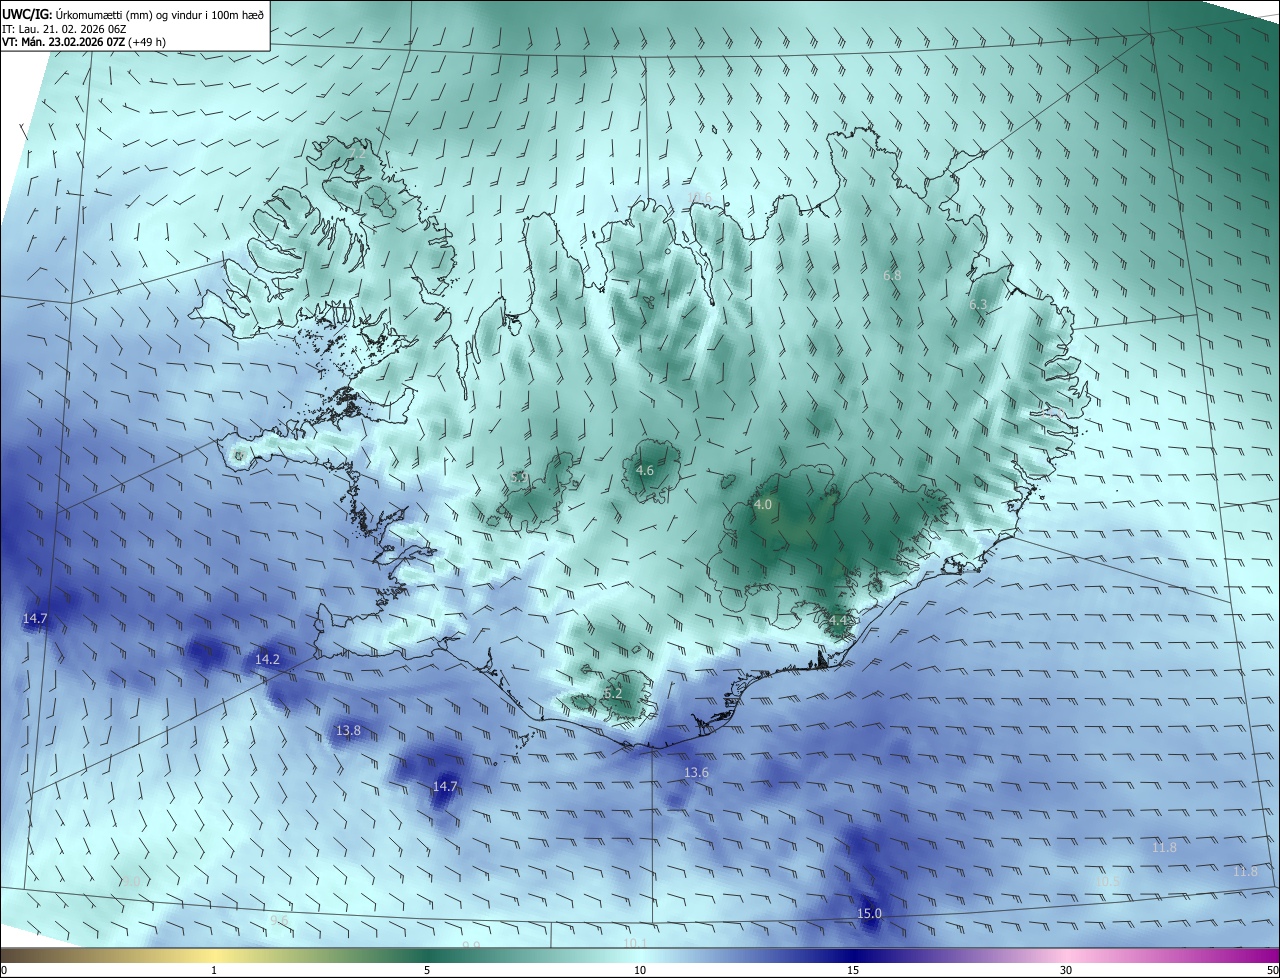Click the 4.4 value near the southeast coast

tap(838, 621)
